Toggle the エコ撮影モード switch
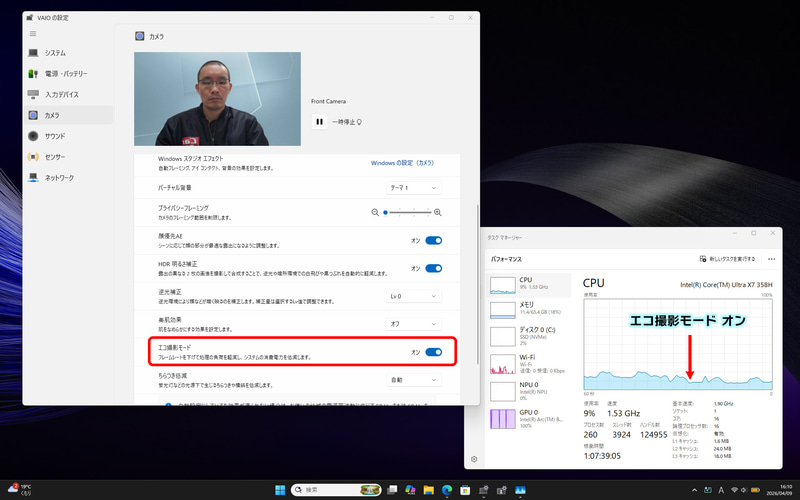 (434, 352)
